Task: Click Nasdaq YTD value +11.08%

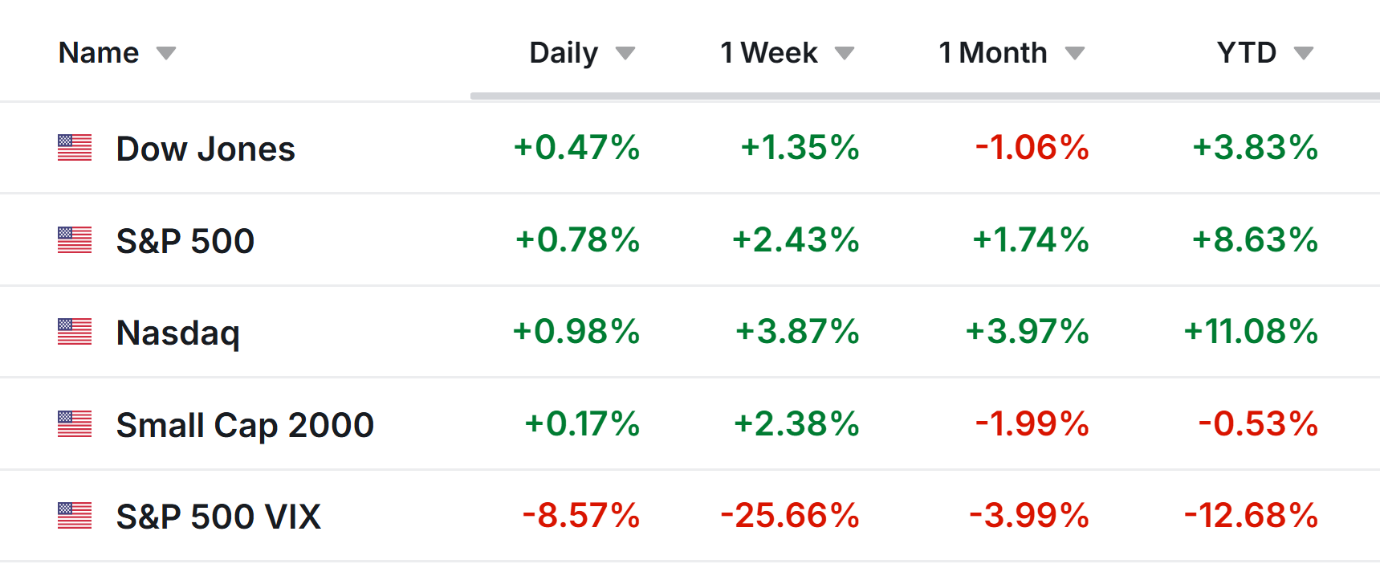Action: [1251, 332]
